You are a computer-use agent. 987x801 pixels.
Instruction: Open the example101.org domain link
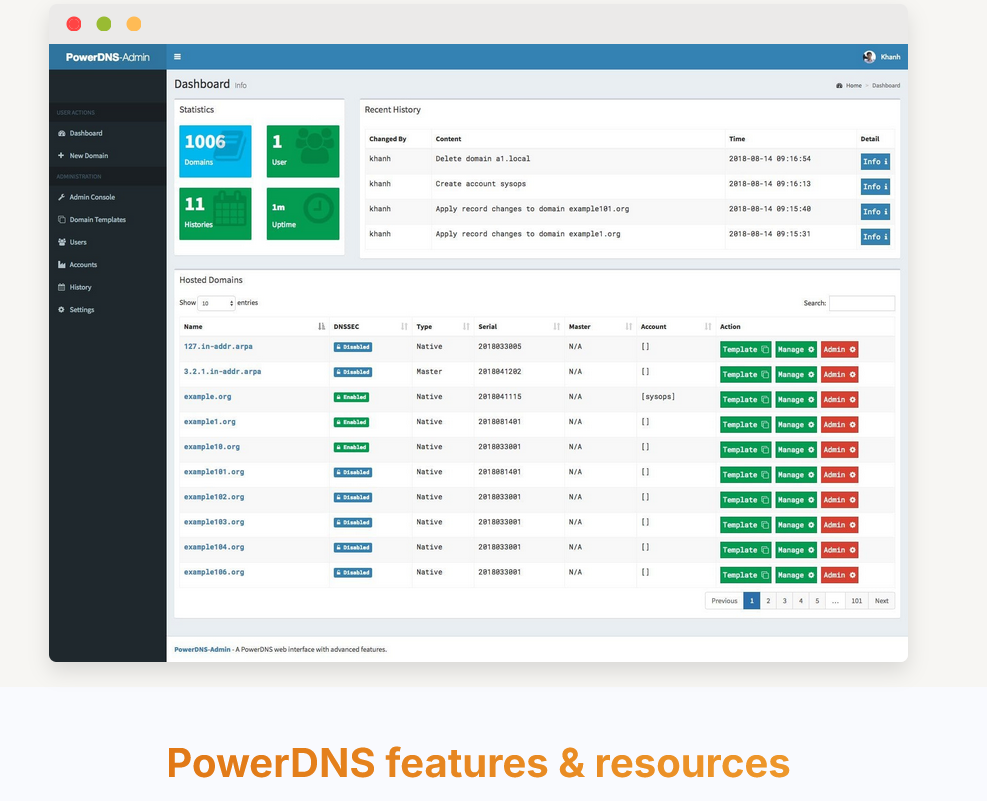(214, 472)
